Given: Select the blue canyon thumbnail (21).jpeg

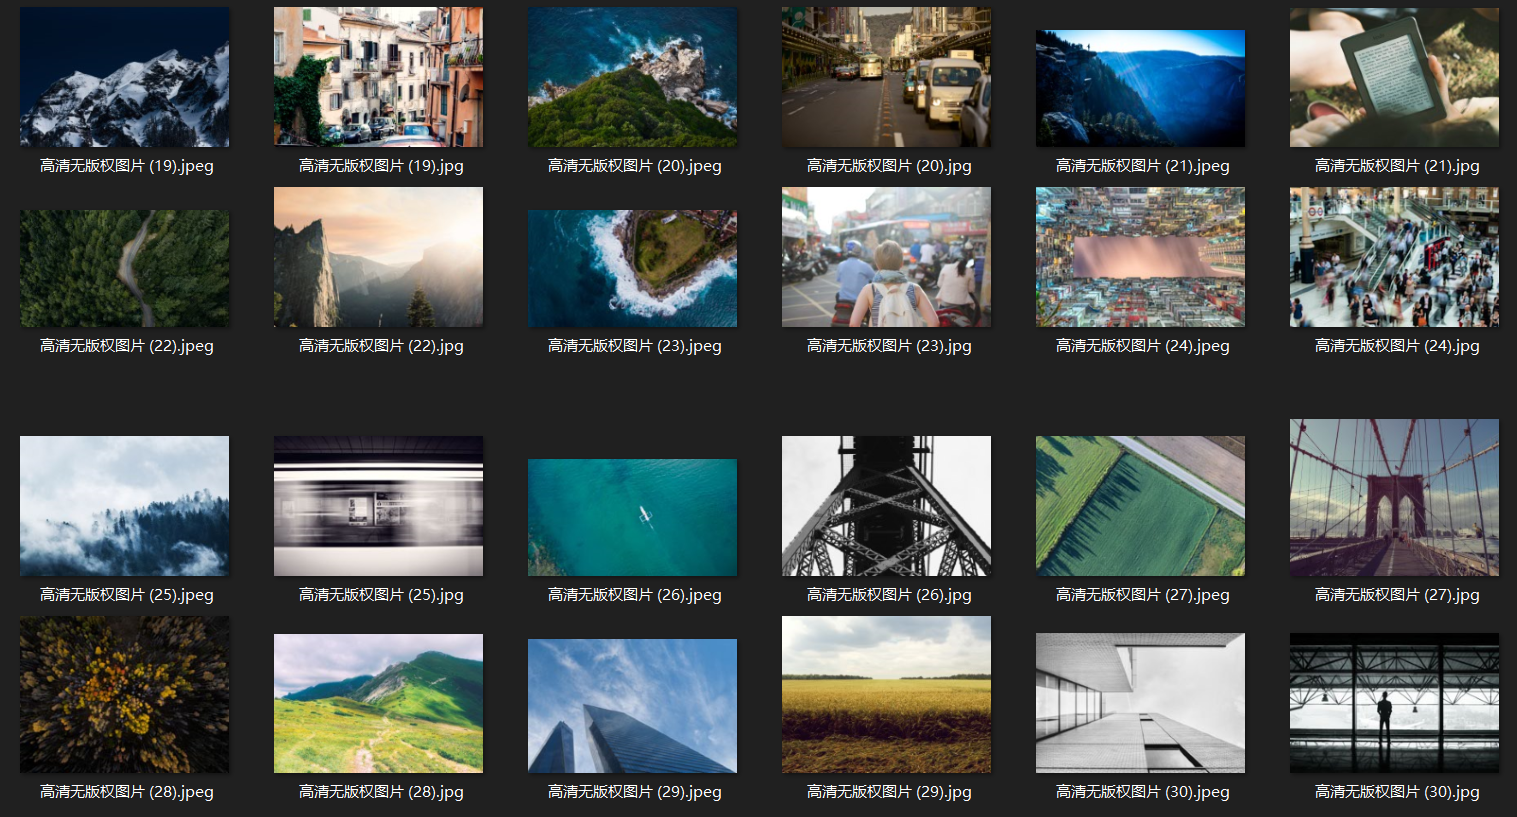Looking at the screenshot, I should 1140,88.
